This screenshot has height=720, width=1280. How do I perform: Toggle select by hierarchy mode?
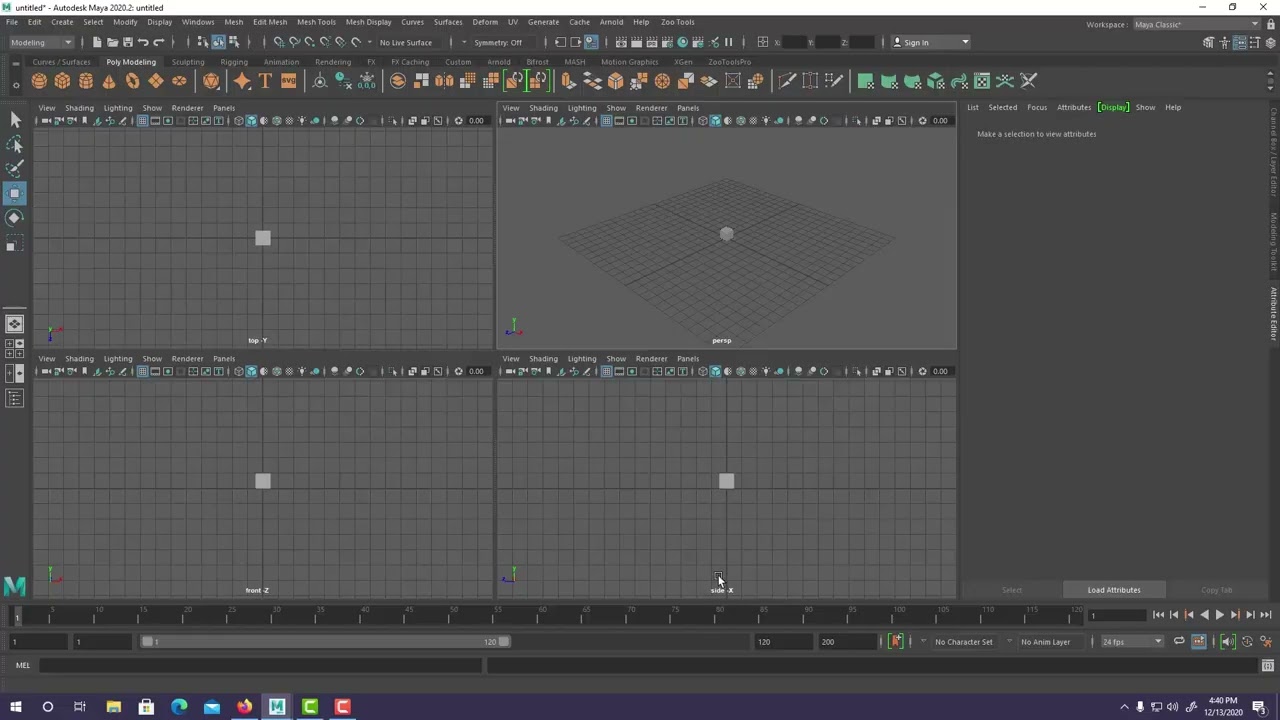(202, 42)
